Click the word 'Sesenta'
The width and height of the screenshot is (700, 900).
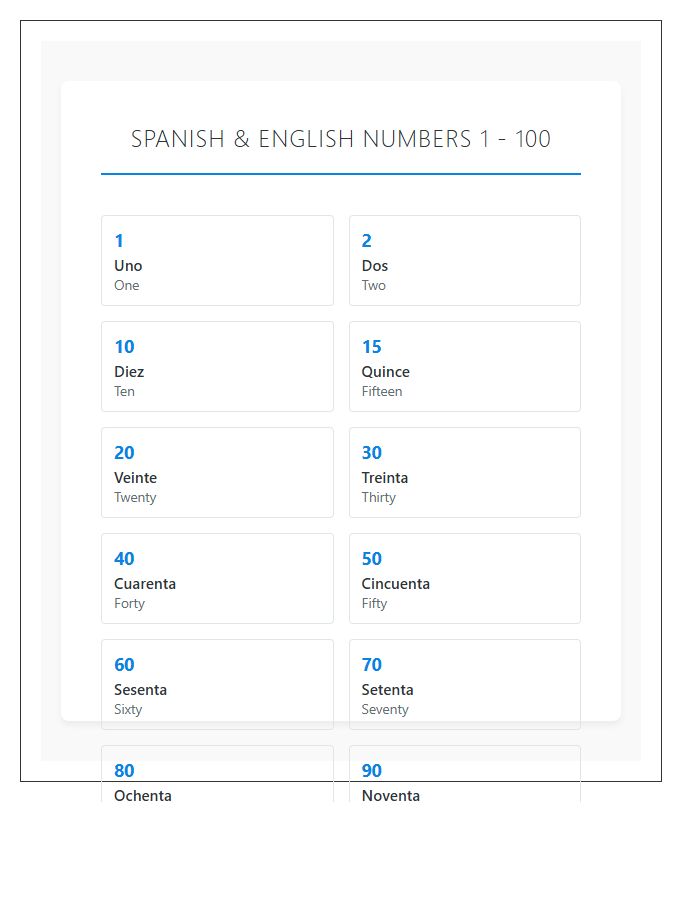click(141, 690)
